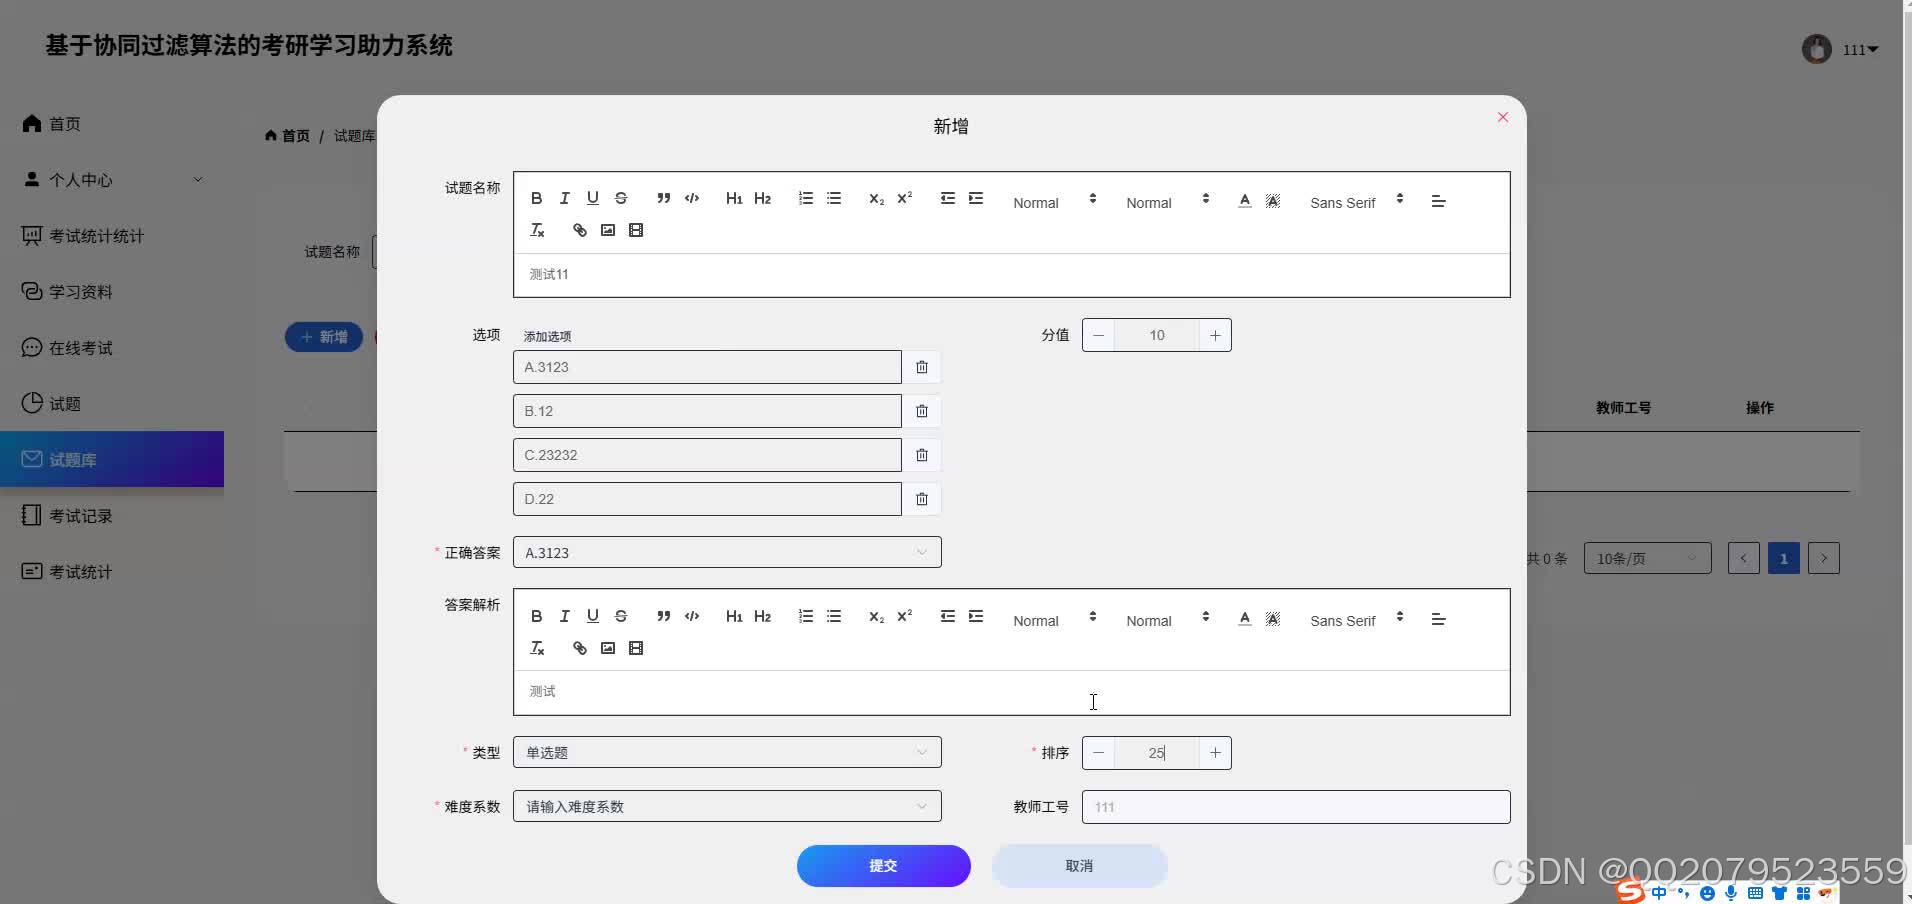Apply blockquote in 试题名称 editor

click(663, 198)
